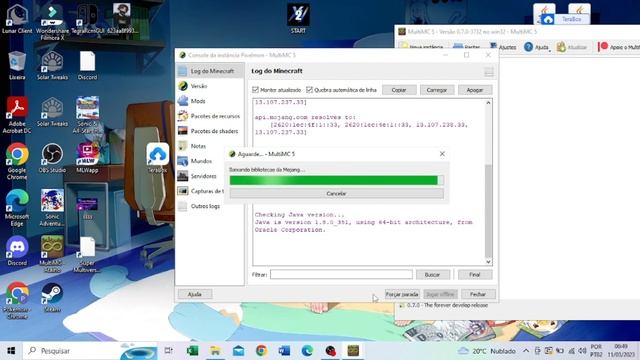Select the MultiMC desktop shortcut
This screenshot has width=640, height=360.
click(x=52, y=254)
